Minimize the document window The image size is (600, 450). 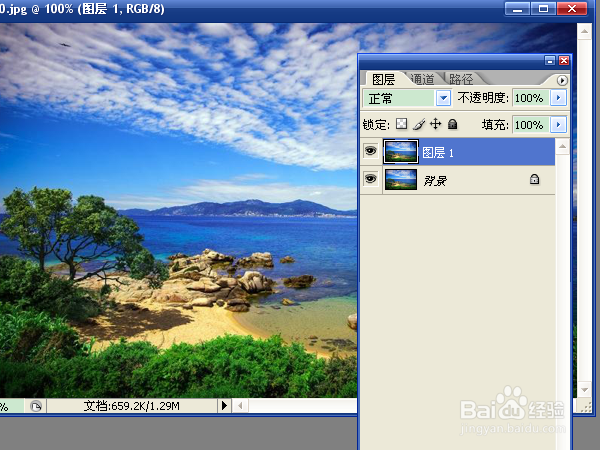[517, 8]
